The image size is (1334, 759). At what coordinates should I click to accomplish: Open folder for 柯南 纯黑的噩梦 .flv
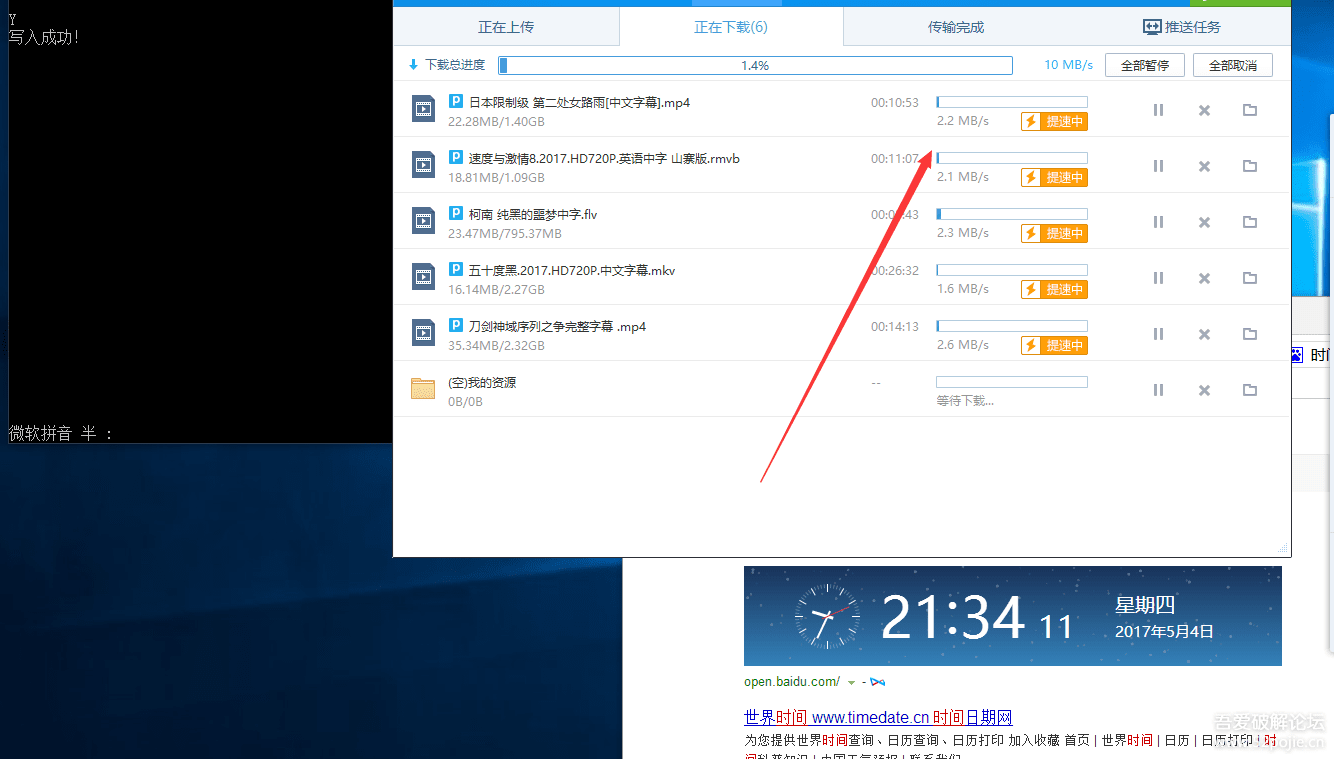[x=1250, y=222]
